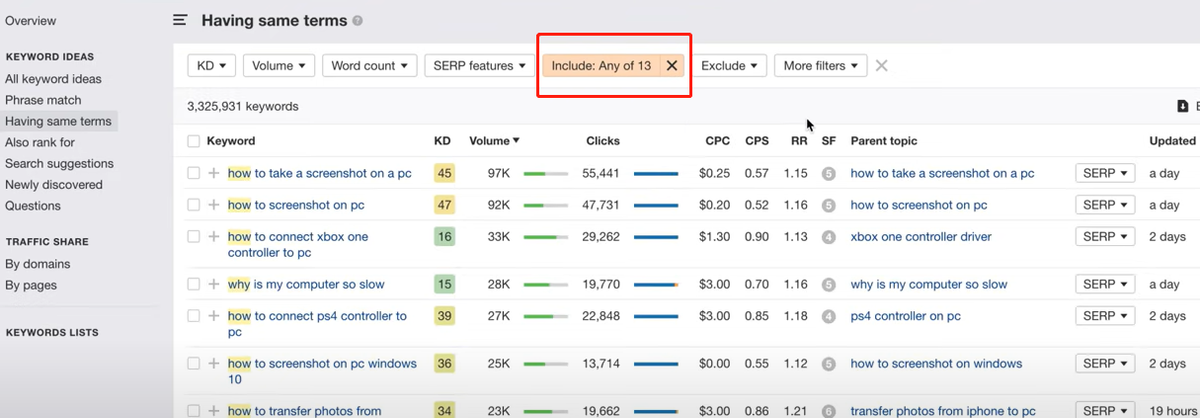This screenshot has width=1200, height=418.
Task: Select All keyword ideas in sidebar
Action: coord(53,79)
